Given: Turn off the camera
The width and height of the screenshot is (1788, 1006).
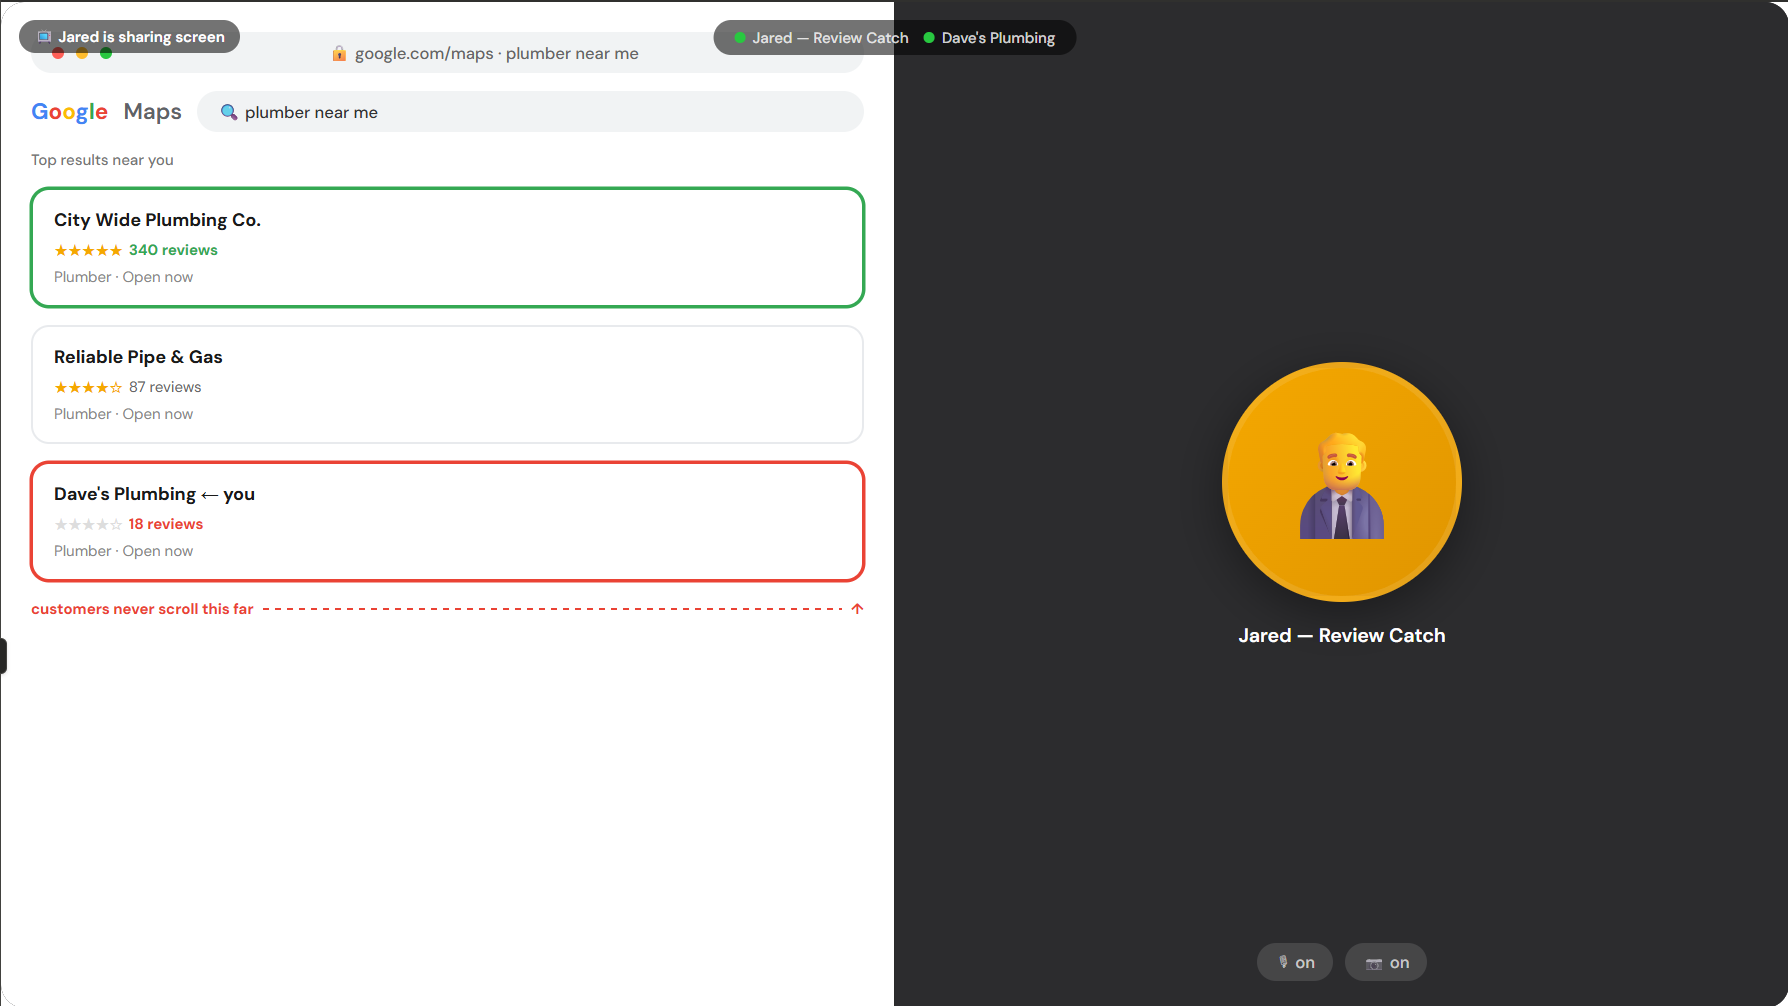Looking at the screenshot, I should coord(1385,962).
